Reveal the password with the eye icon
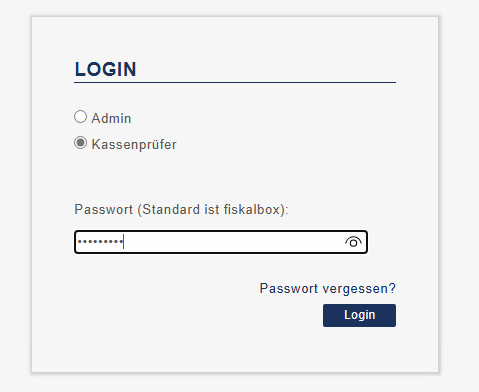 tap(353, 242)
